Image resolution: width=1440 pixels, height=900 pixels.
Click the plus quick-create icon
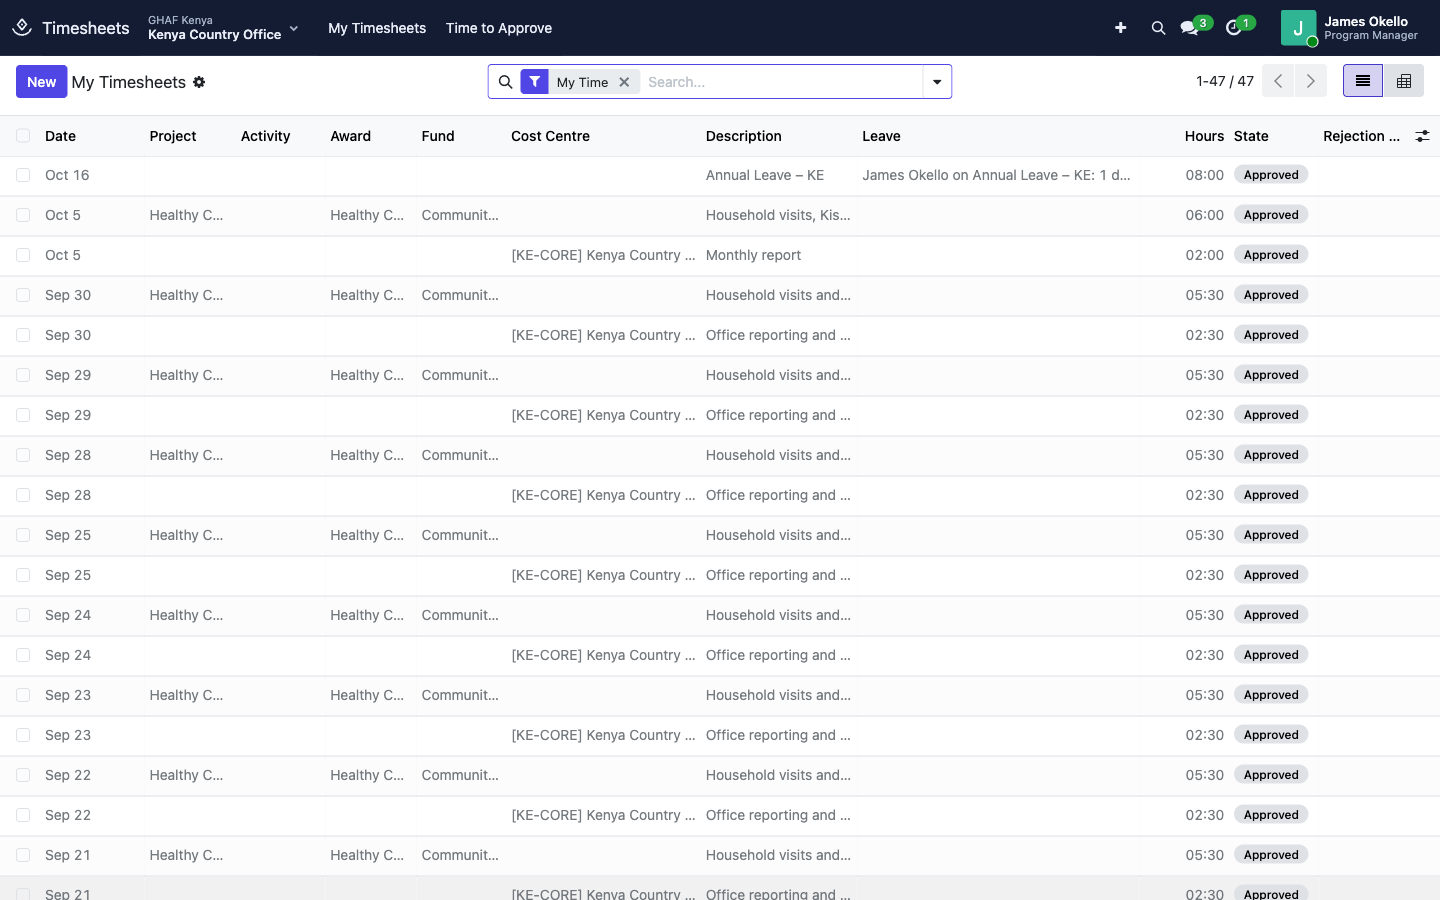(x=1121, y=28)
